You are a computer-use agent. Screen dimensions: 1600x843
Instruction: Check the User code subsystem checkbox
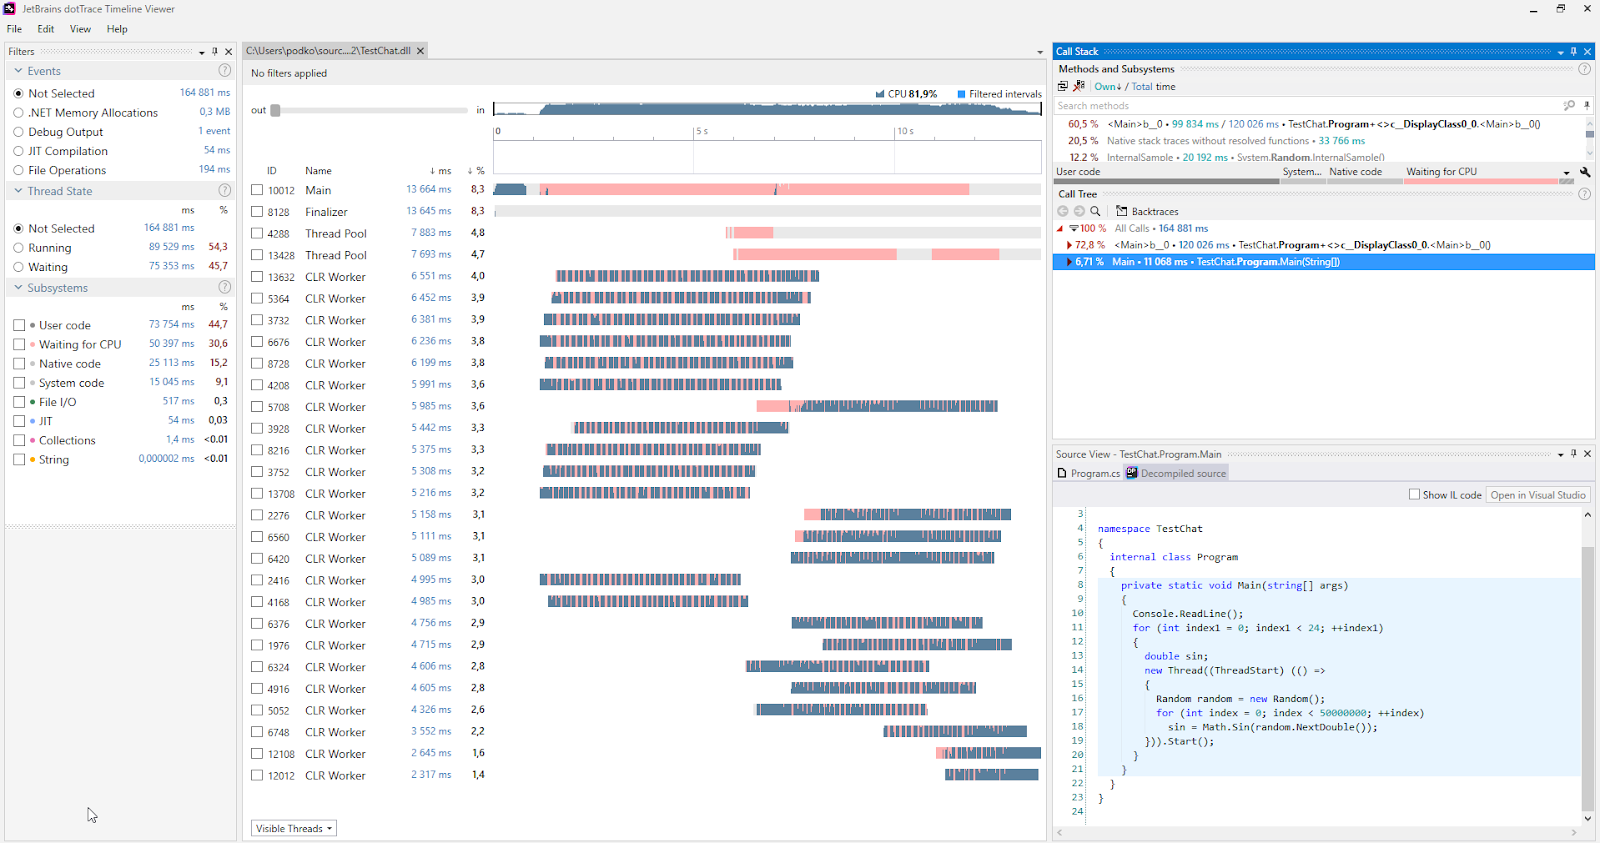[19, 325]
